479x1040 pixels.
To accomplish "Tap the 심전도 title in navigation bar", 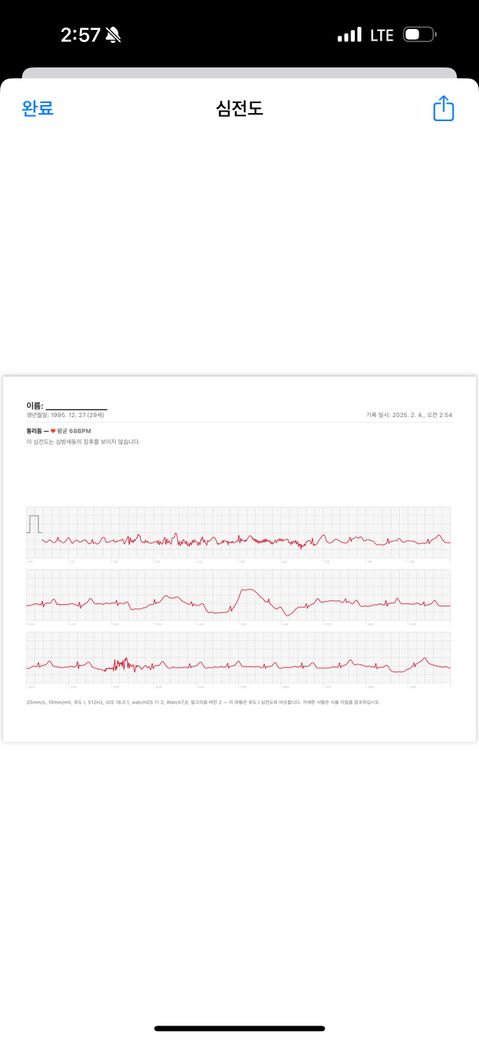I will point(240,108).
